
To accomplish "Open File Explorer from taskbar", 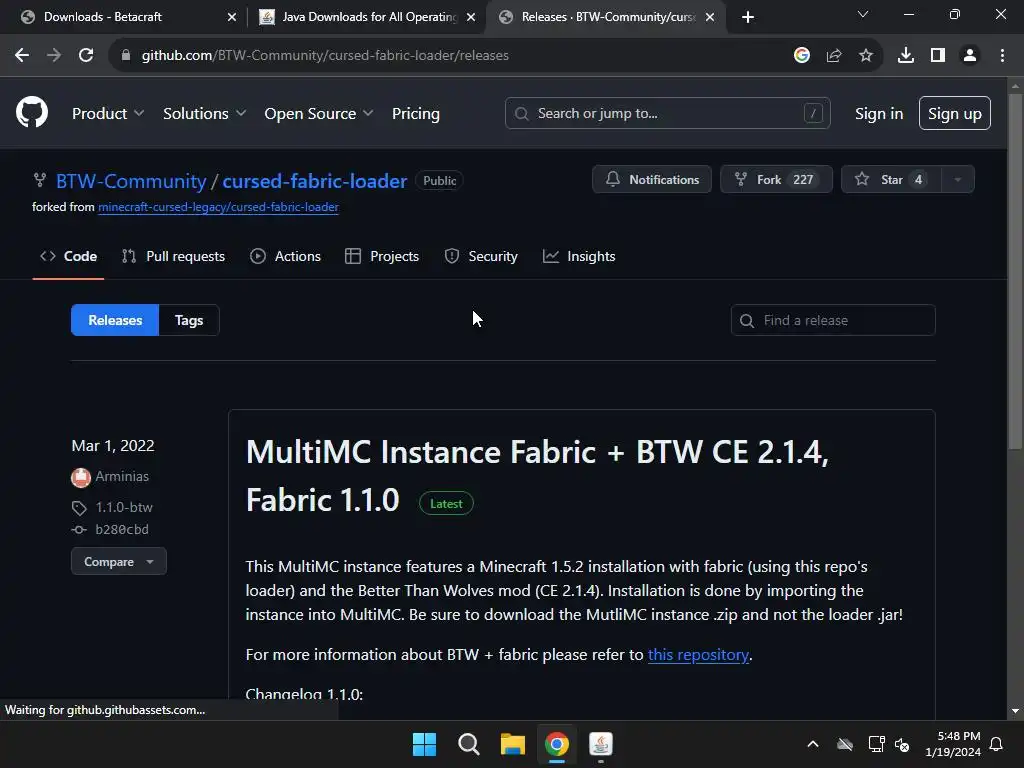I will (513, 744).
